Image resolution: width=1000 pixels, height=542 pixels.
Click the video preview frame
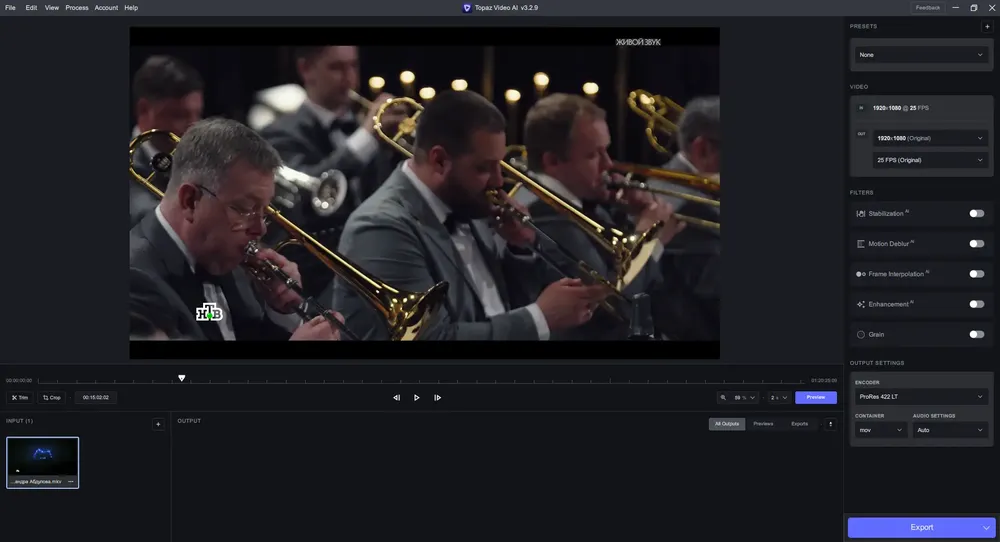(425, 193)
